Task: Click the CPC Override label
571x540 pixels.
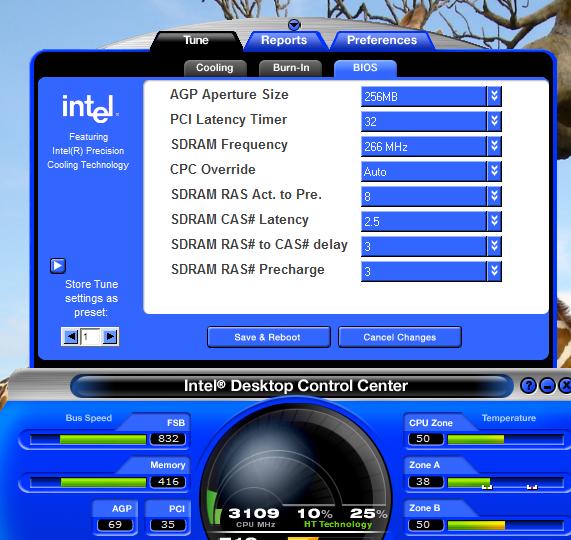Action: pyautogui.click(x=213, y=170)
